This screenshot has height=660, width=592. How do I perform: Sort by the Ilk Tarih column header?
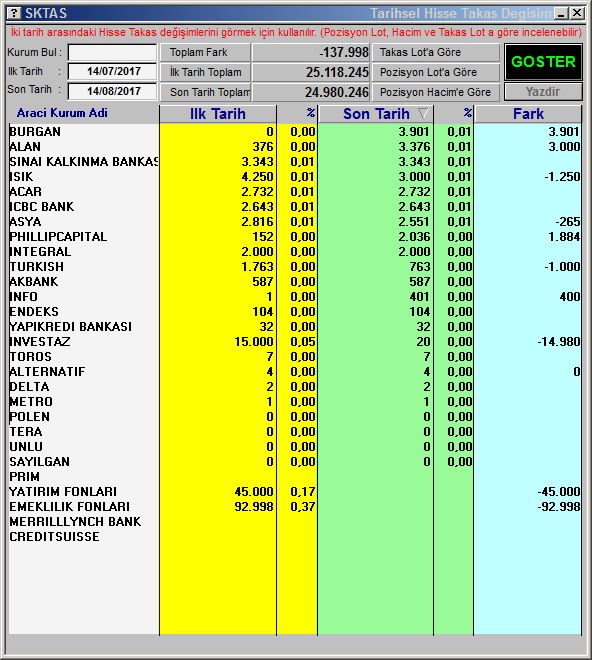218,114
